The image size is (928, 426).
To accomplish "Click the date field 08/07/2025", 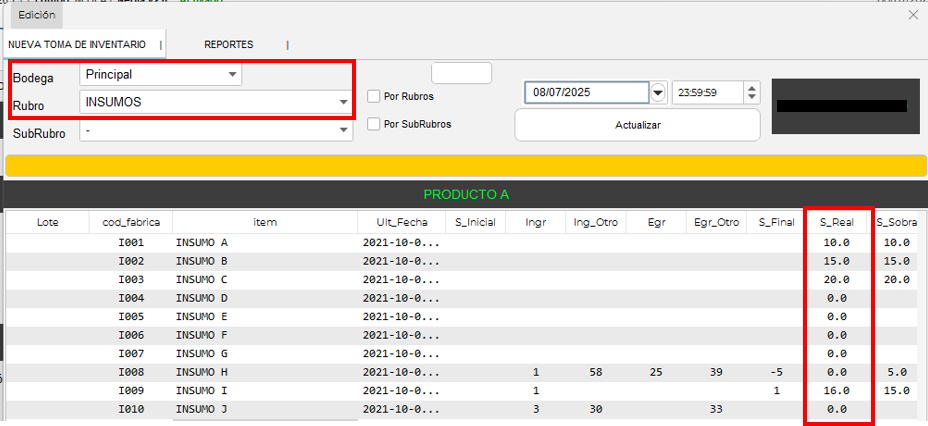I will coord(585,92).
